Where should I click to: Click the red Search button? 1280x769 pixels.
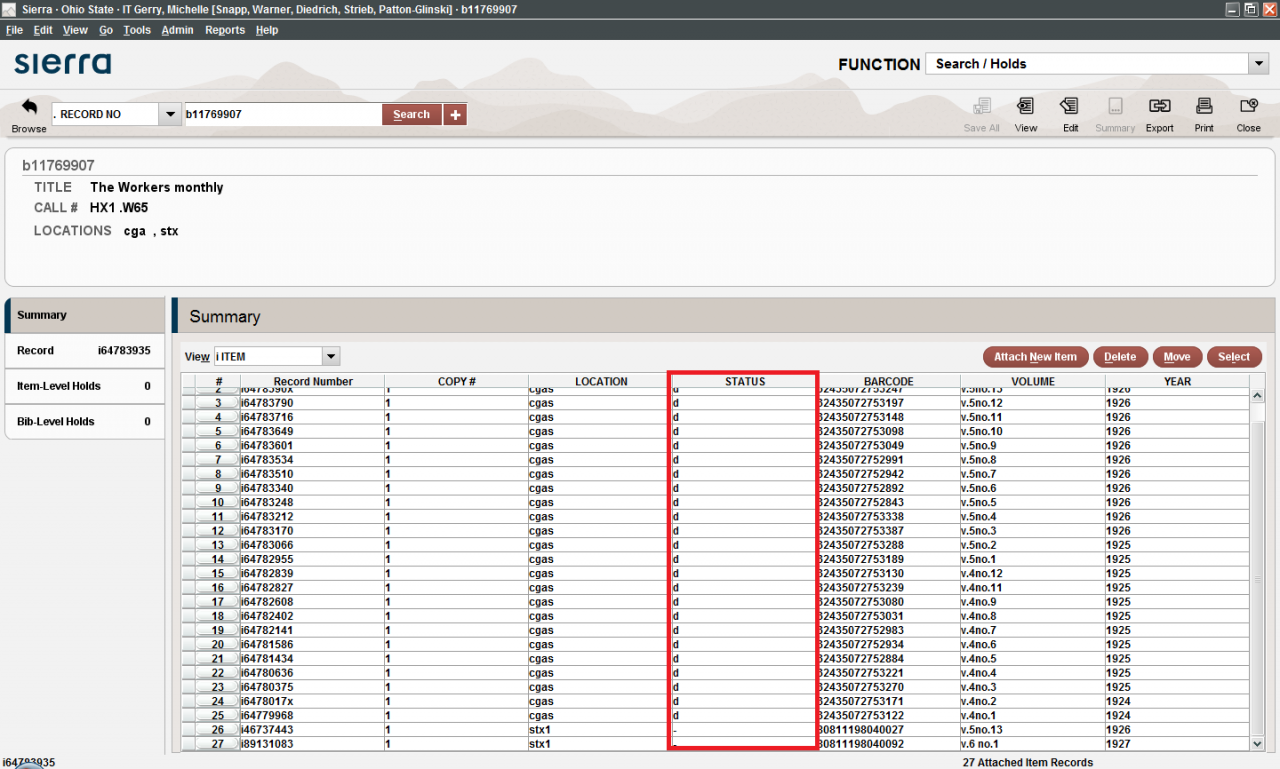tap(411, 115)
